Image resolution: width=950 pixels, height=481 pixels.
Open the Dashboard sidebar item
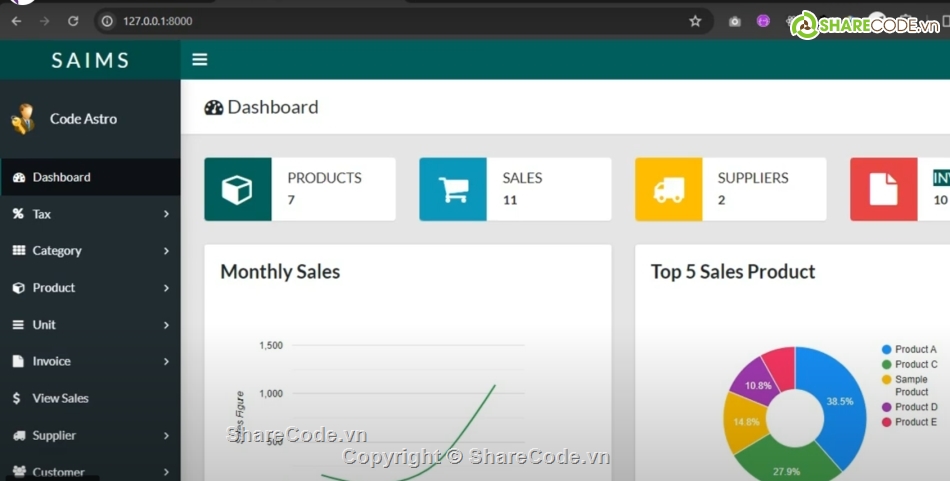(x=61, y=177)
